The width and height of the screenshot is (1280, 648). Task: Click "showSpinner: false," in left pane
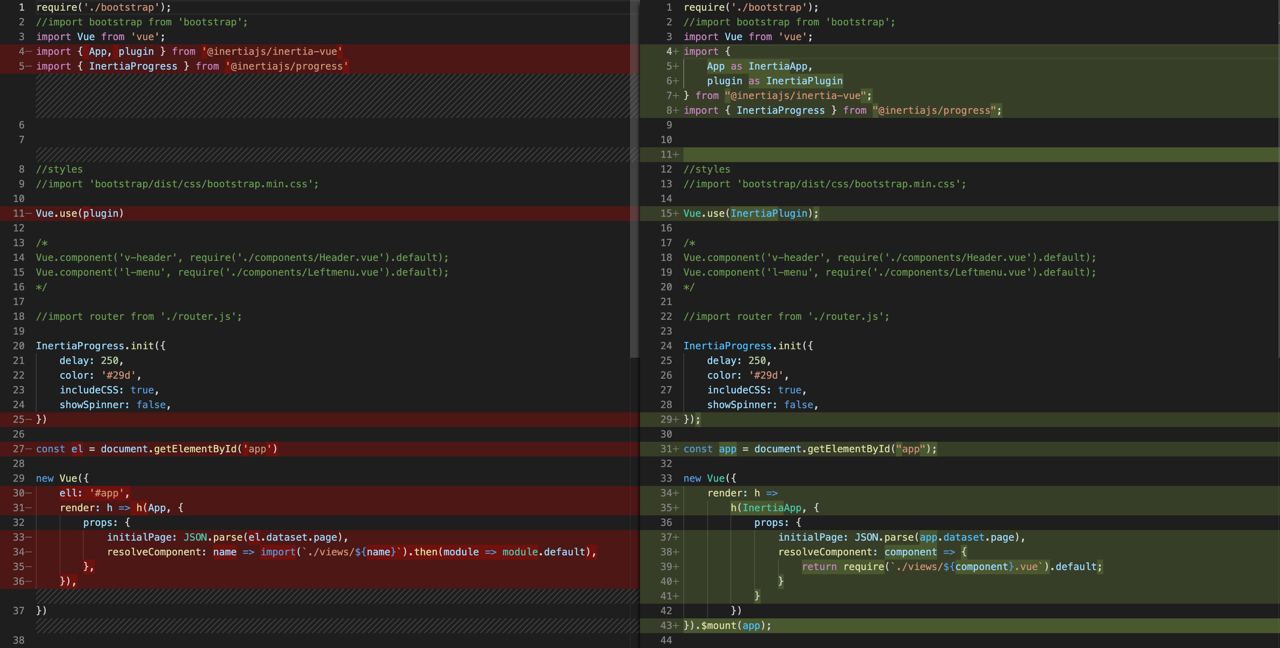point(115,405)
